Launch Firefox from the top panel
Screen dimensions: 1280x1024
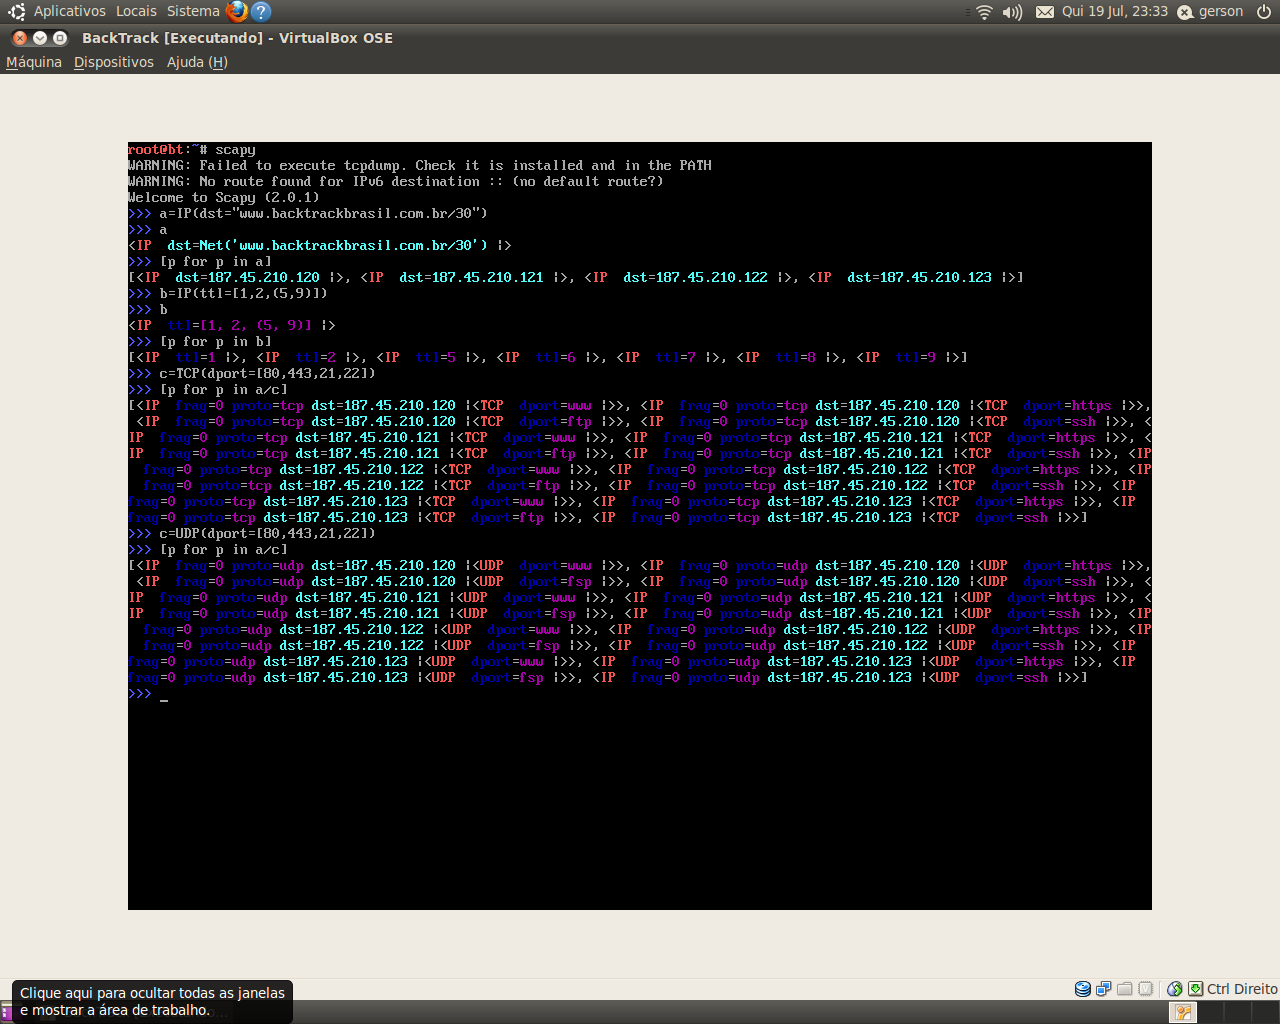pos(237,11)
